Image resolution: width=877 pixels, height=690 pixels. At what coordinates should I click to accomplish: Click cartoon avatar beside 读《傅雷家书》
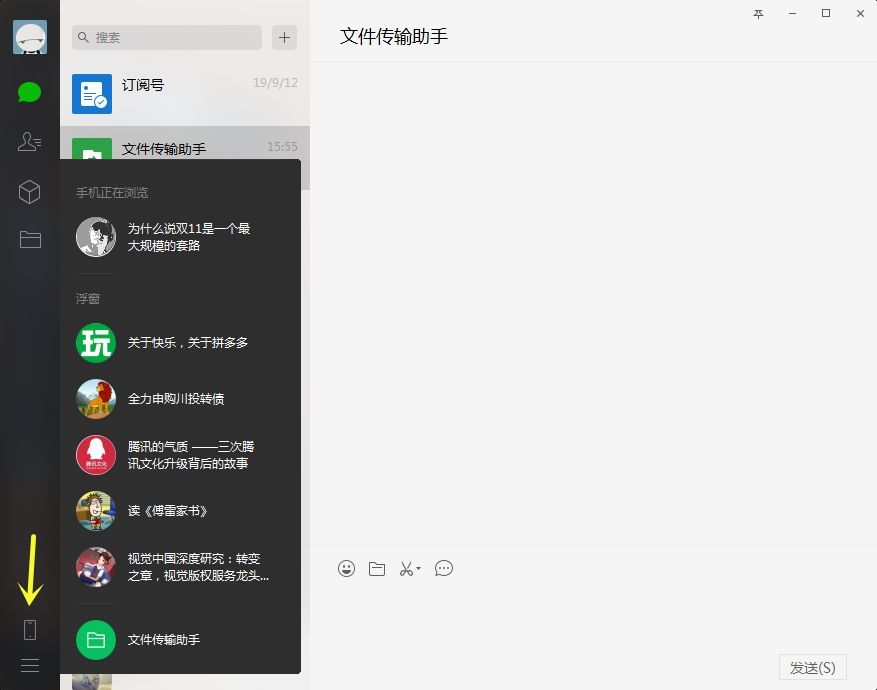[x=96, y=511]
